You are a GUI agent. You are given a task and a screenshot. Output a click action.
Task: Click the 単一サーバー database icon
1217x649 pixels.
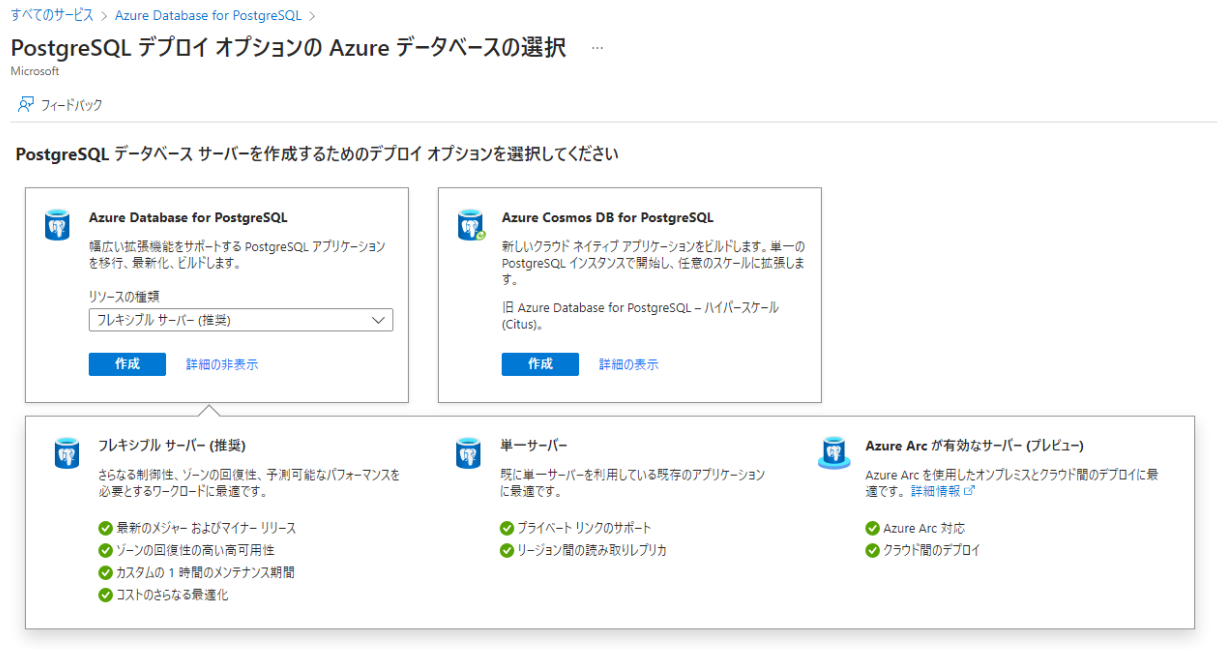coord(468,453)
